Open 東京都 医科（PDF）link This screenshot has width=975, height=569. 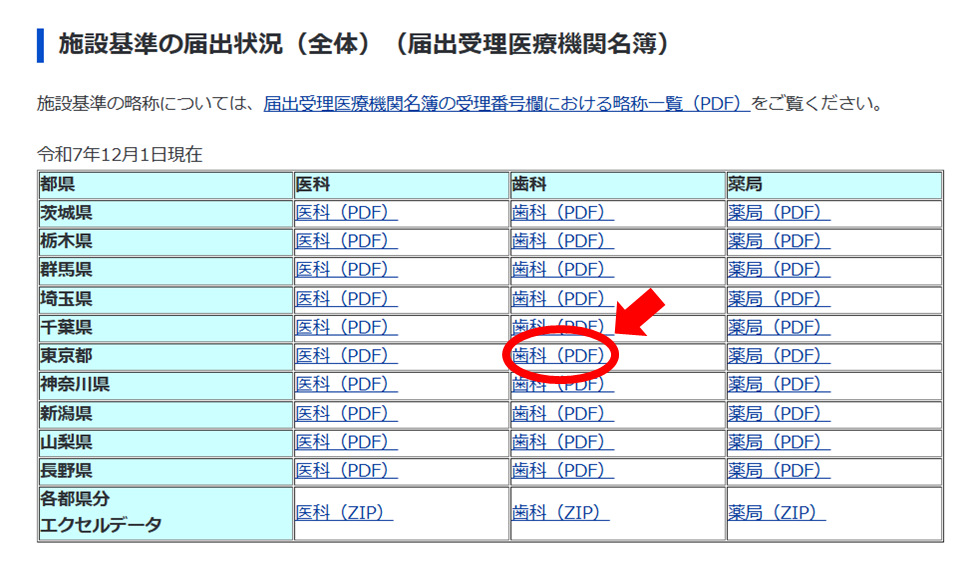tap(346, 356)
